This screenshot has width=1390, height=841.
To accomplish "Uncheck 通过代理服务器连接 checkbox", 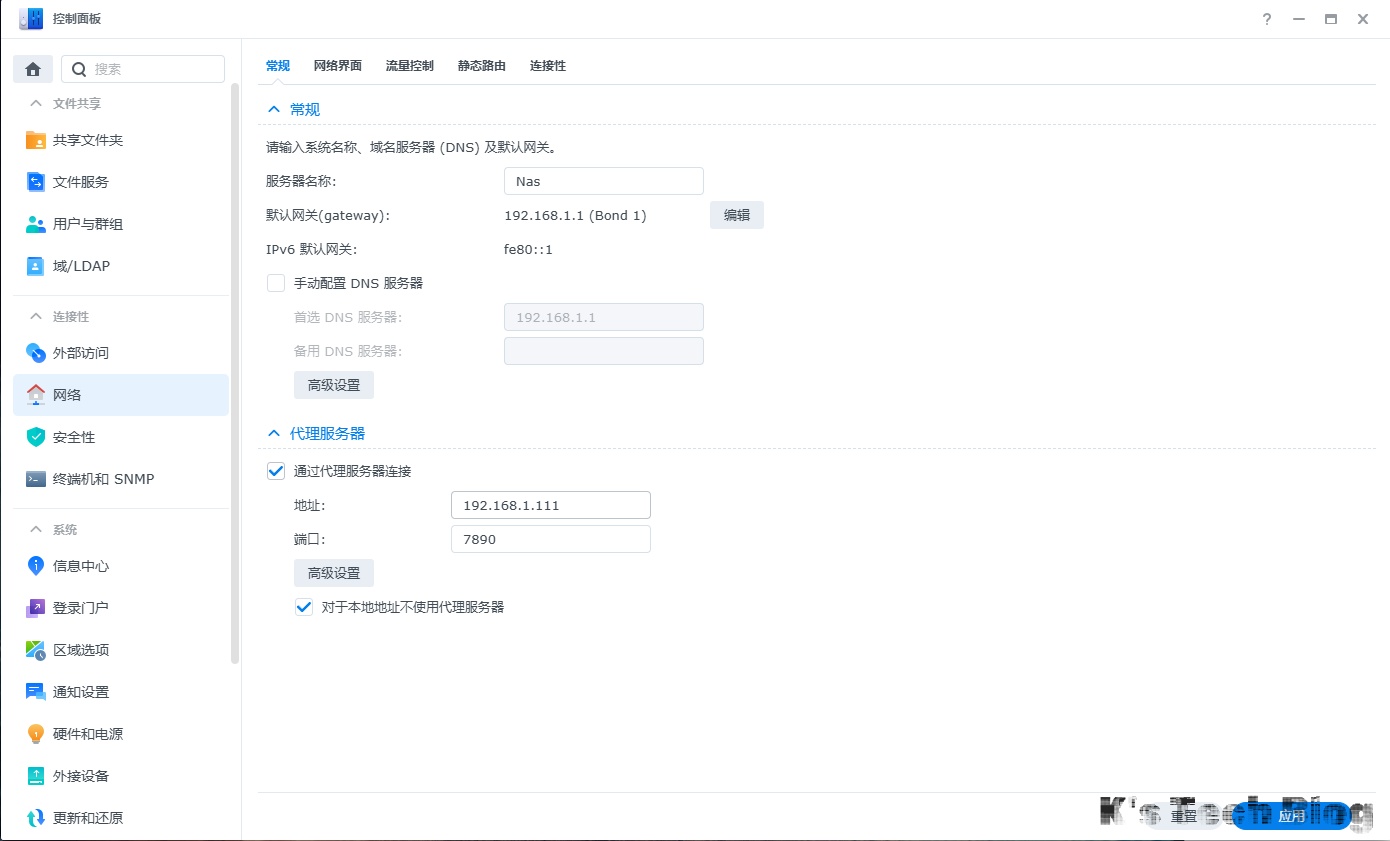I will 276,471.
